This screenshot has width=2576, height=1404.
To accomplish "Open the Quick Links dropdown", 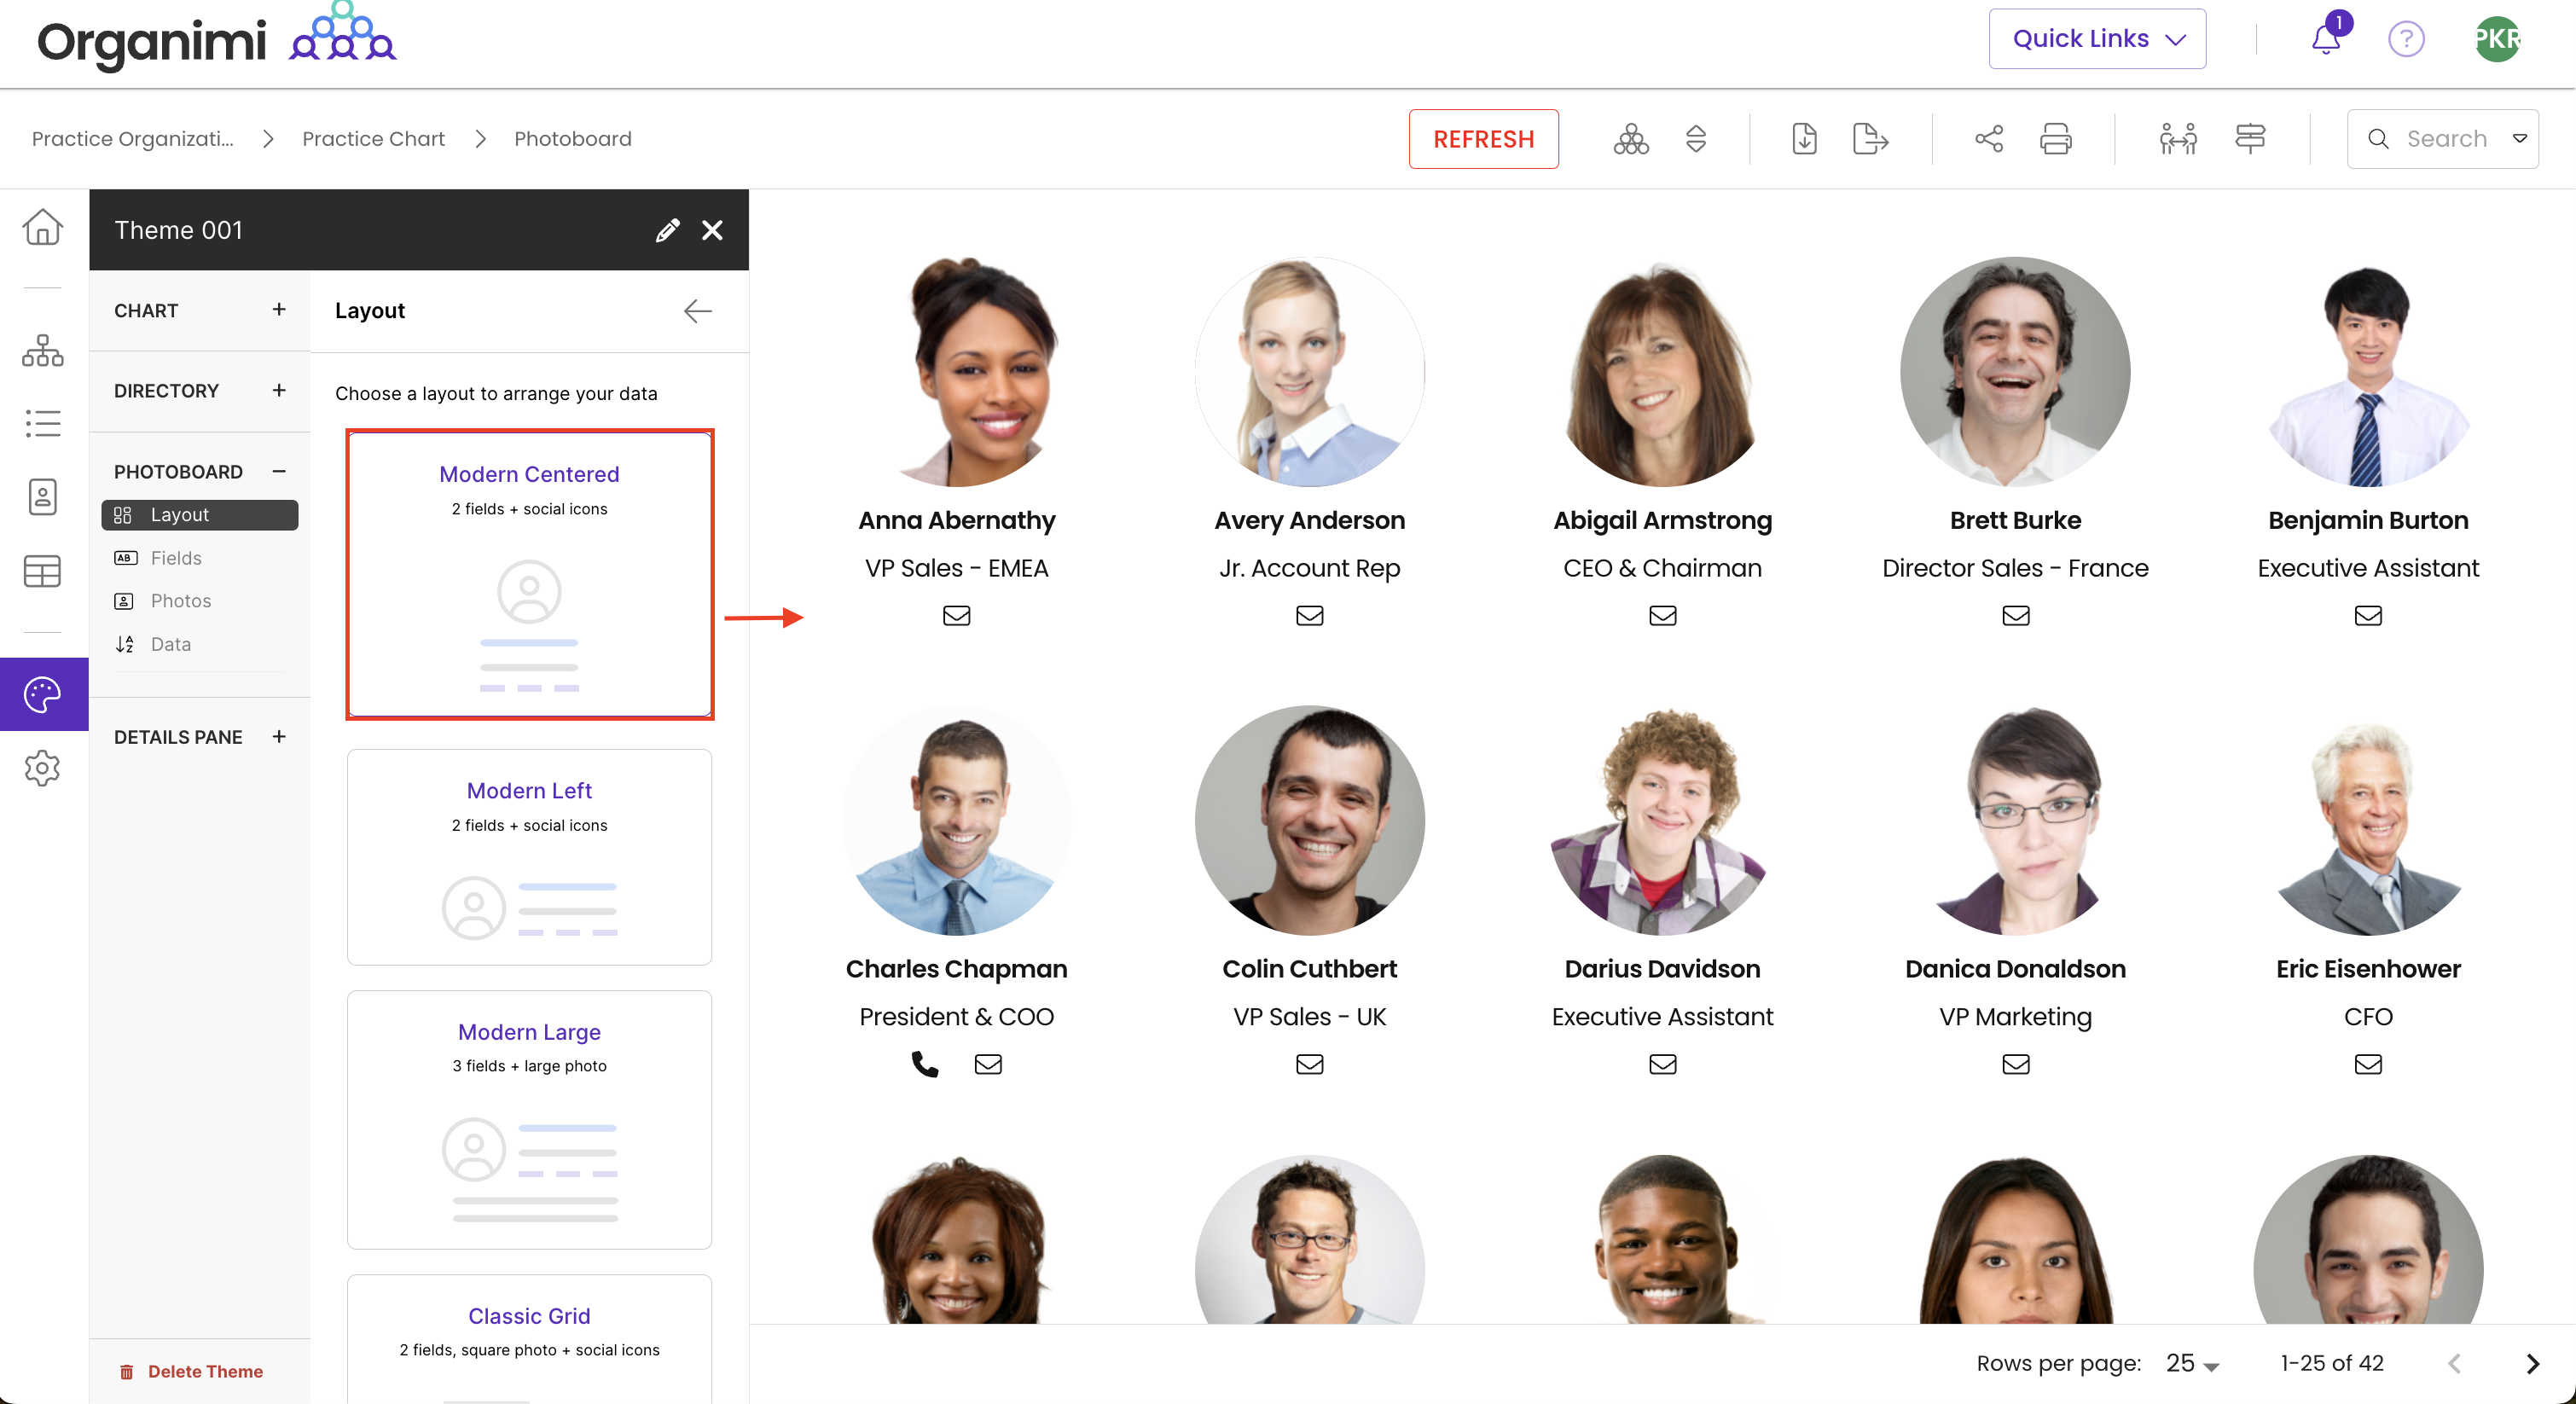I will point(2097,39).
